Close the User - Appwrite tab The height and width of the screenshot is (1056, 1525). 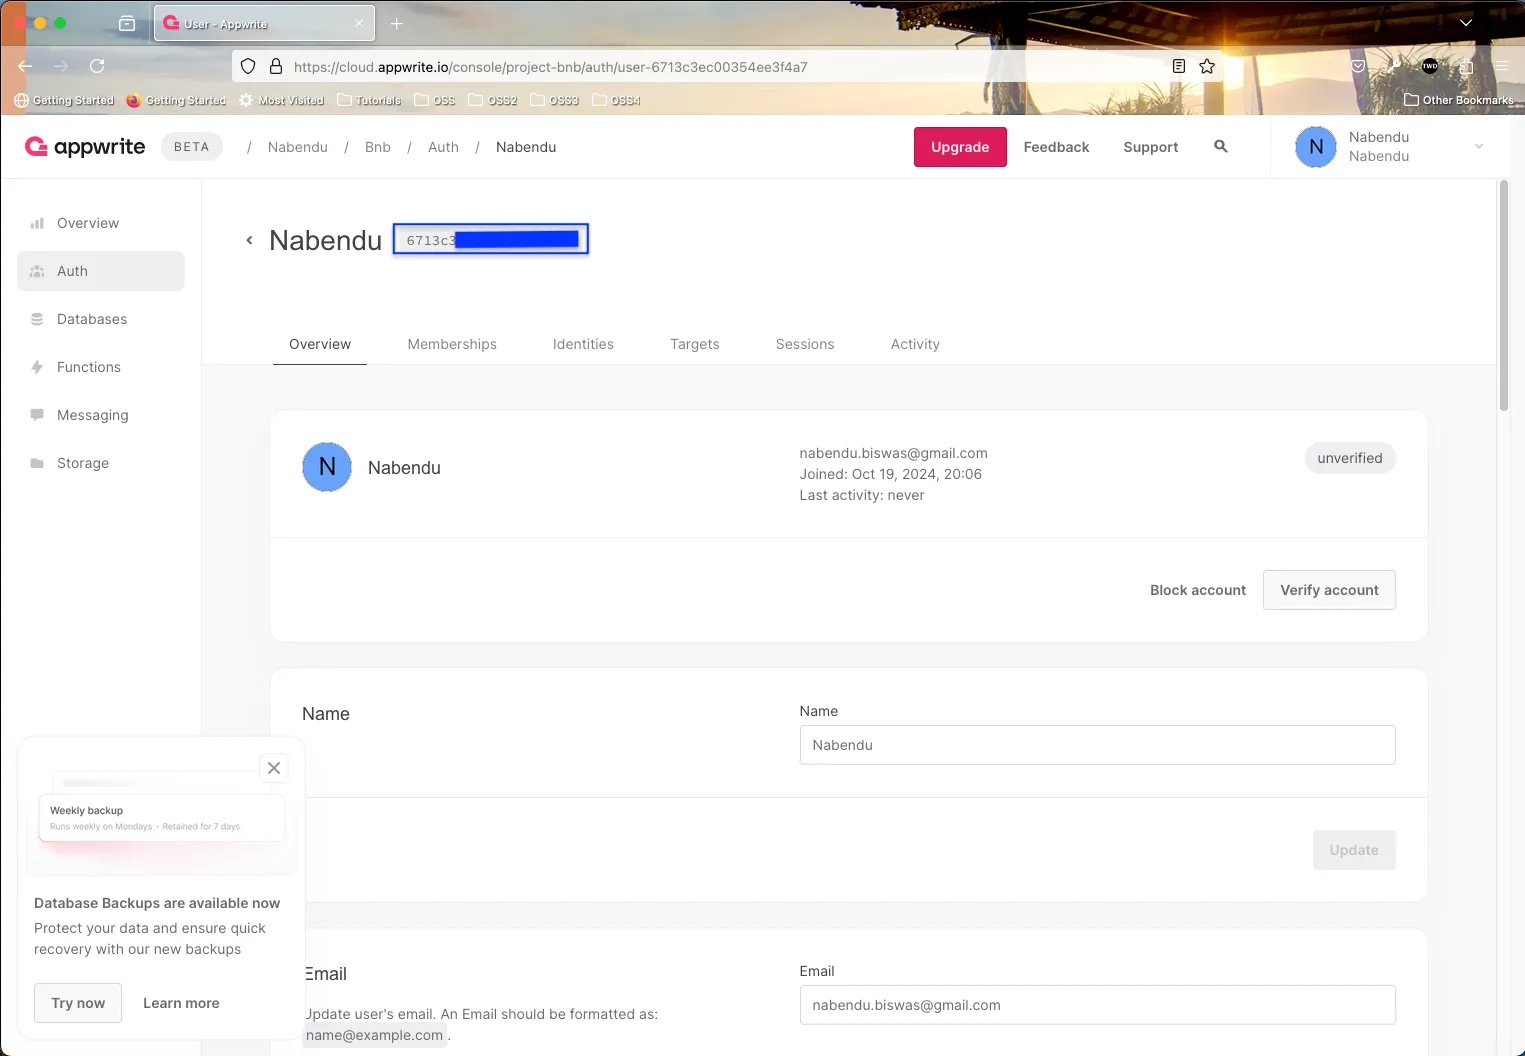click(x=360, y=23)
